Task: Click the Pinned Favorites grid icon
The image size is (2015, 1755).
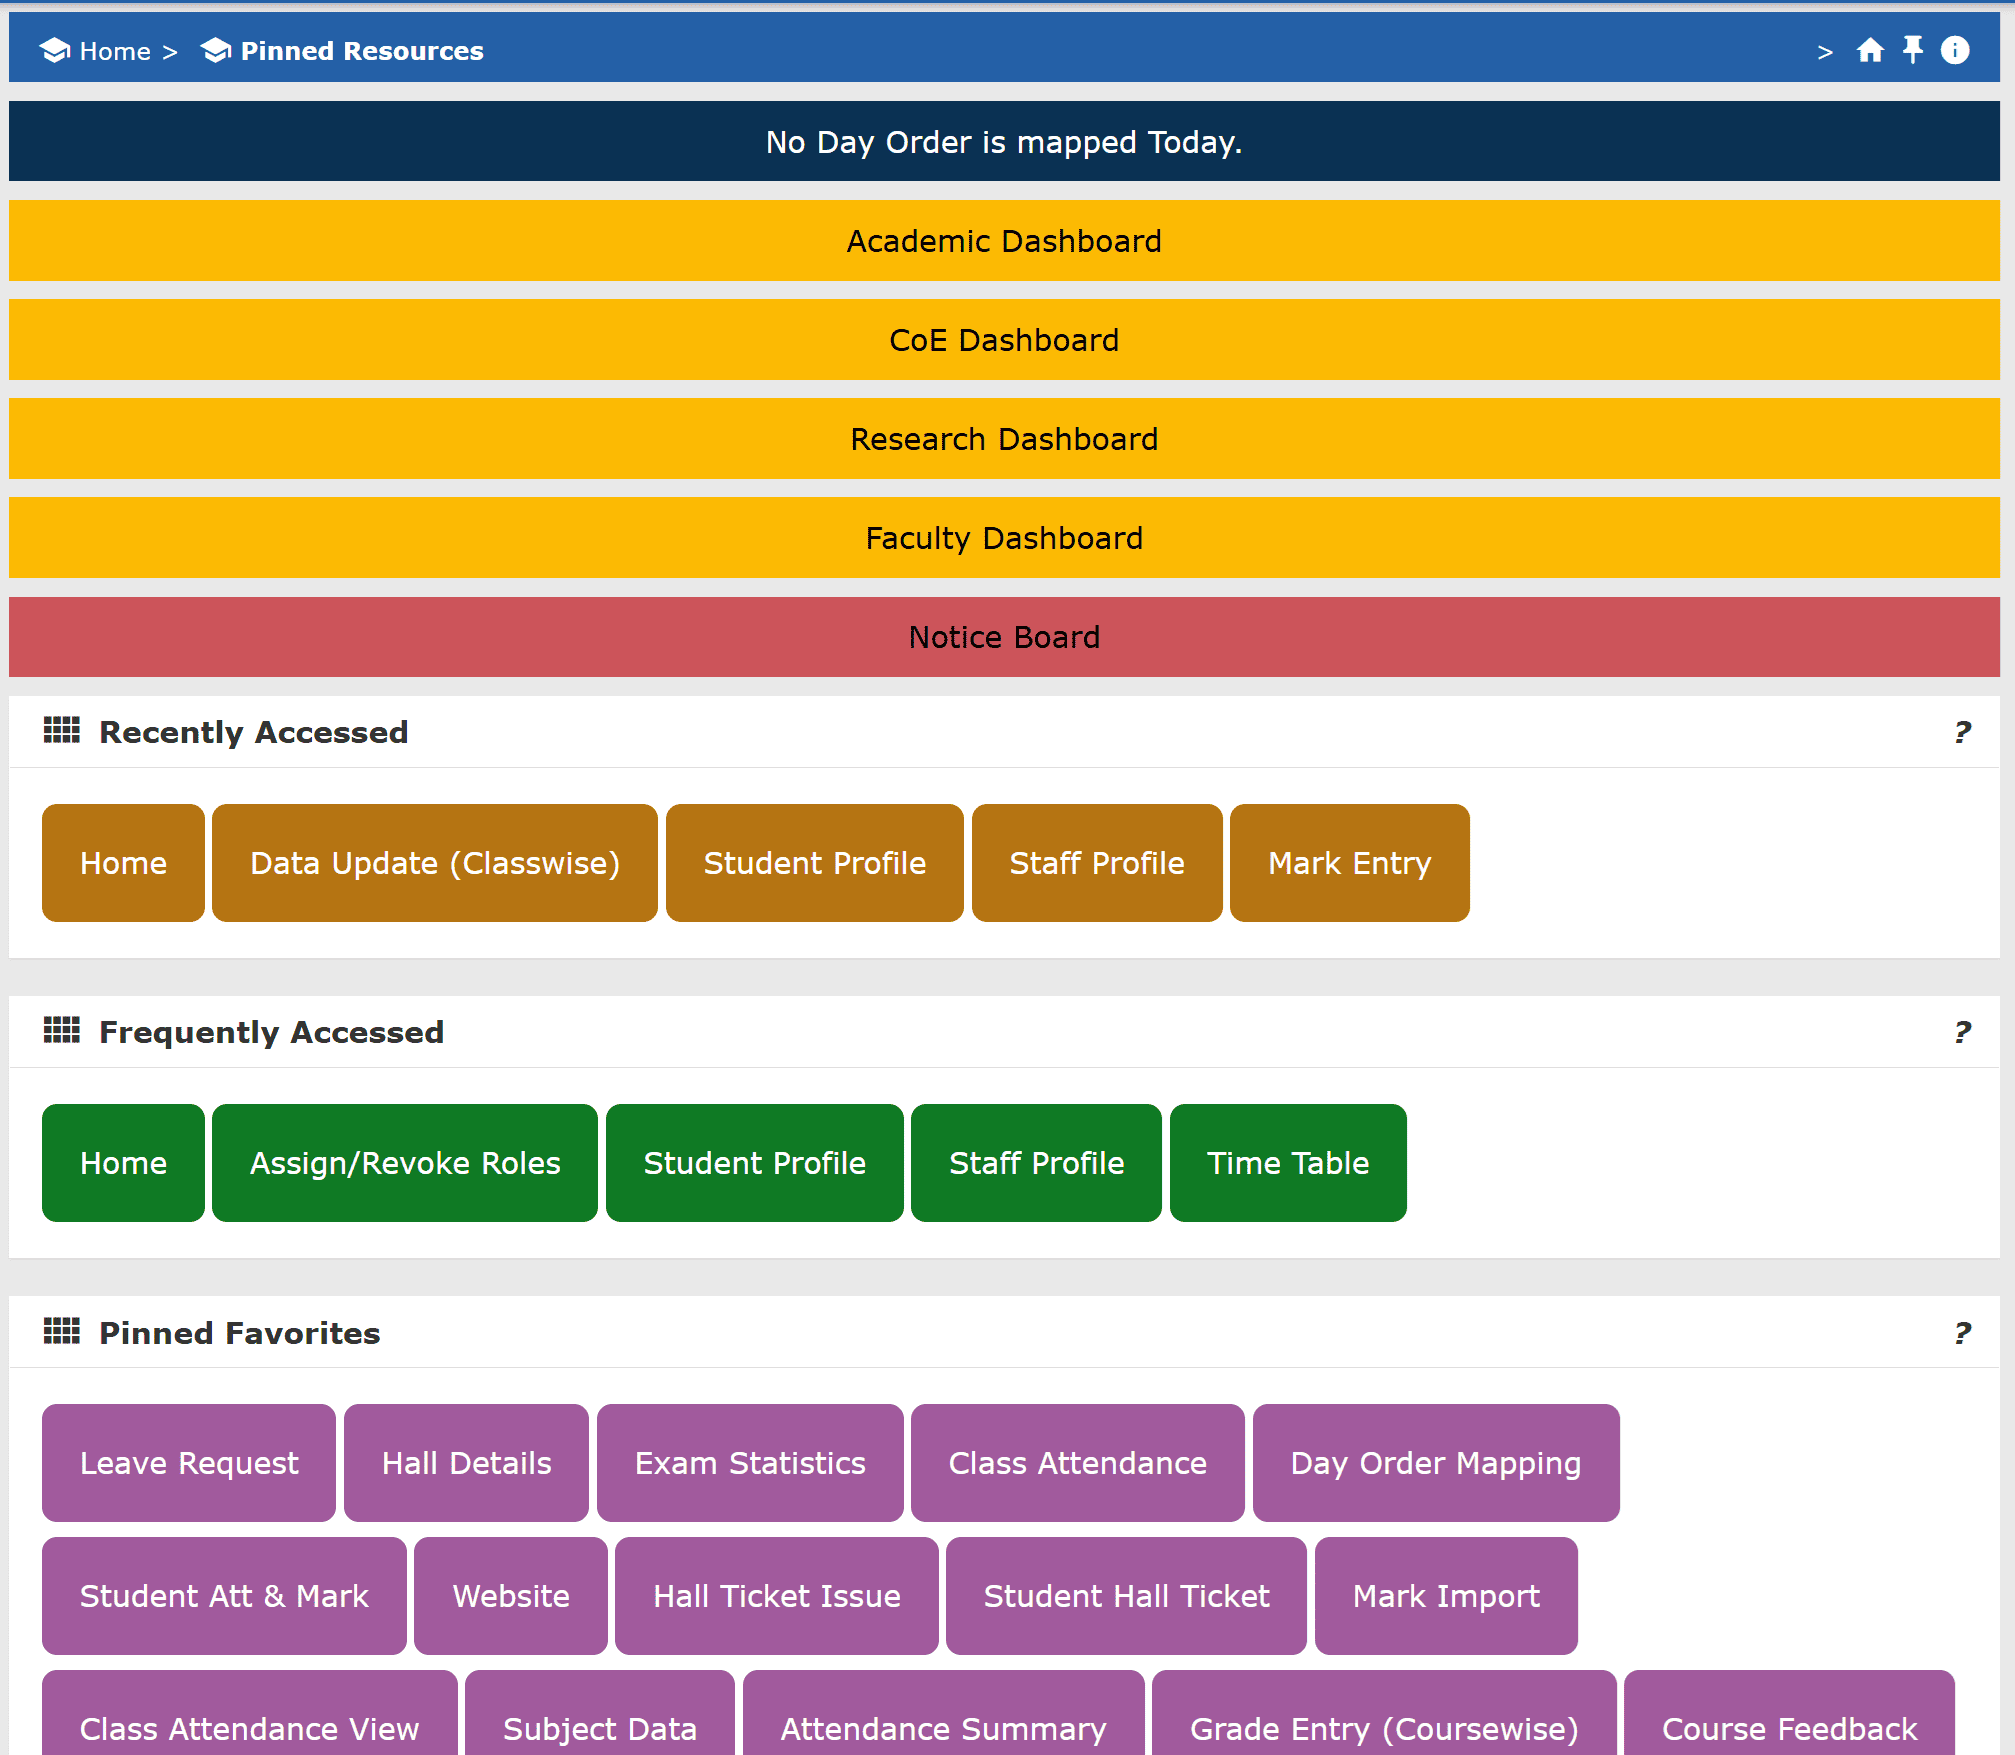Action: coord(62,1331)
